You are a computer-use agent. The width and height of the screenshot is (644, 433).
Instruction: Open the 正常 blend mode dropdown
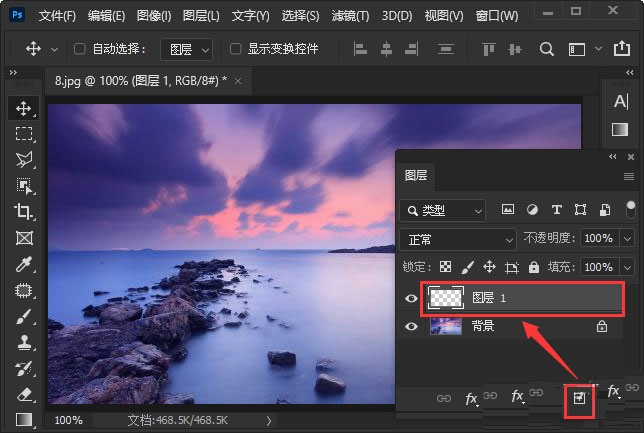(x=457, y=239)
